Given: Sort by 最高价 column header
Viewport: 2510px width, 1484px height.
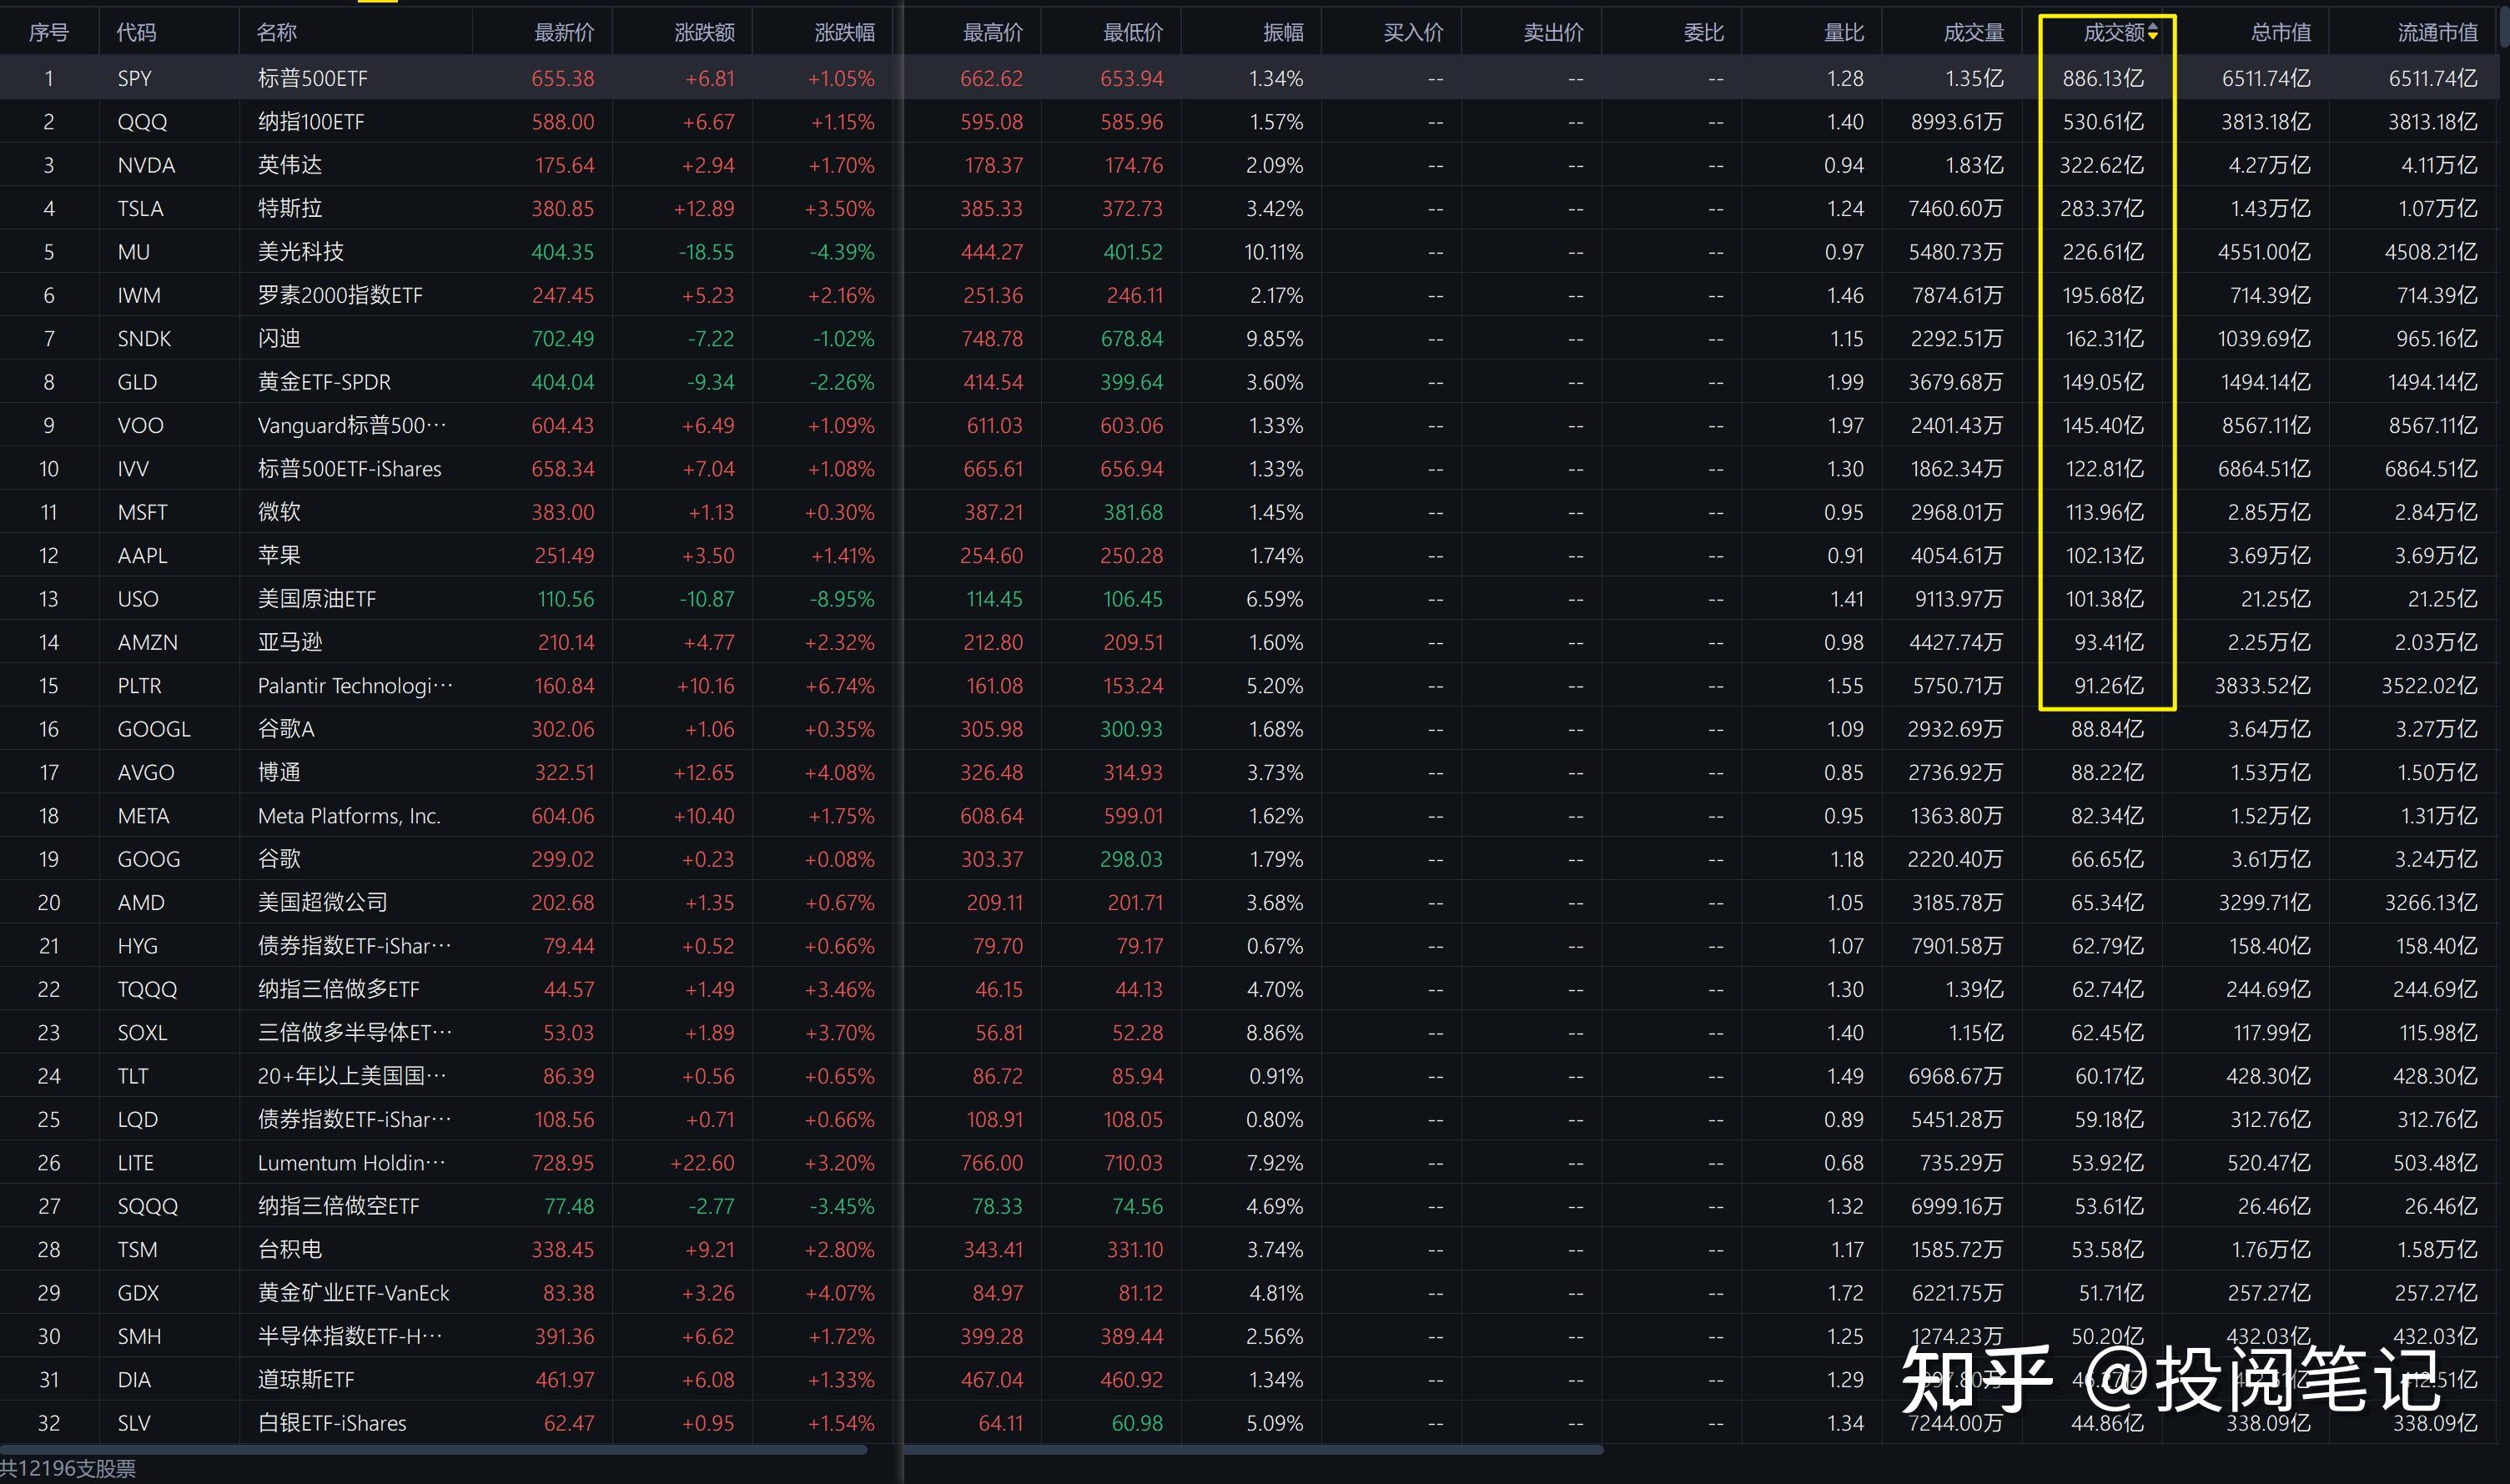Looking at the screenshot, I should pyautogui.click(x=993, y=33).
